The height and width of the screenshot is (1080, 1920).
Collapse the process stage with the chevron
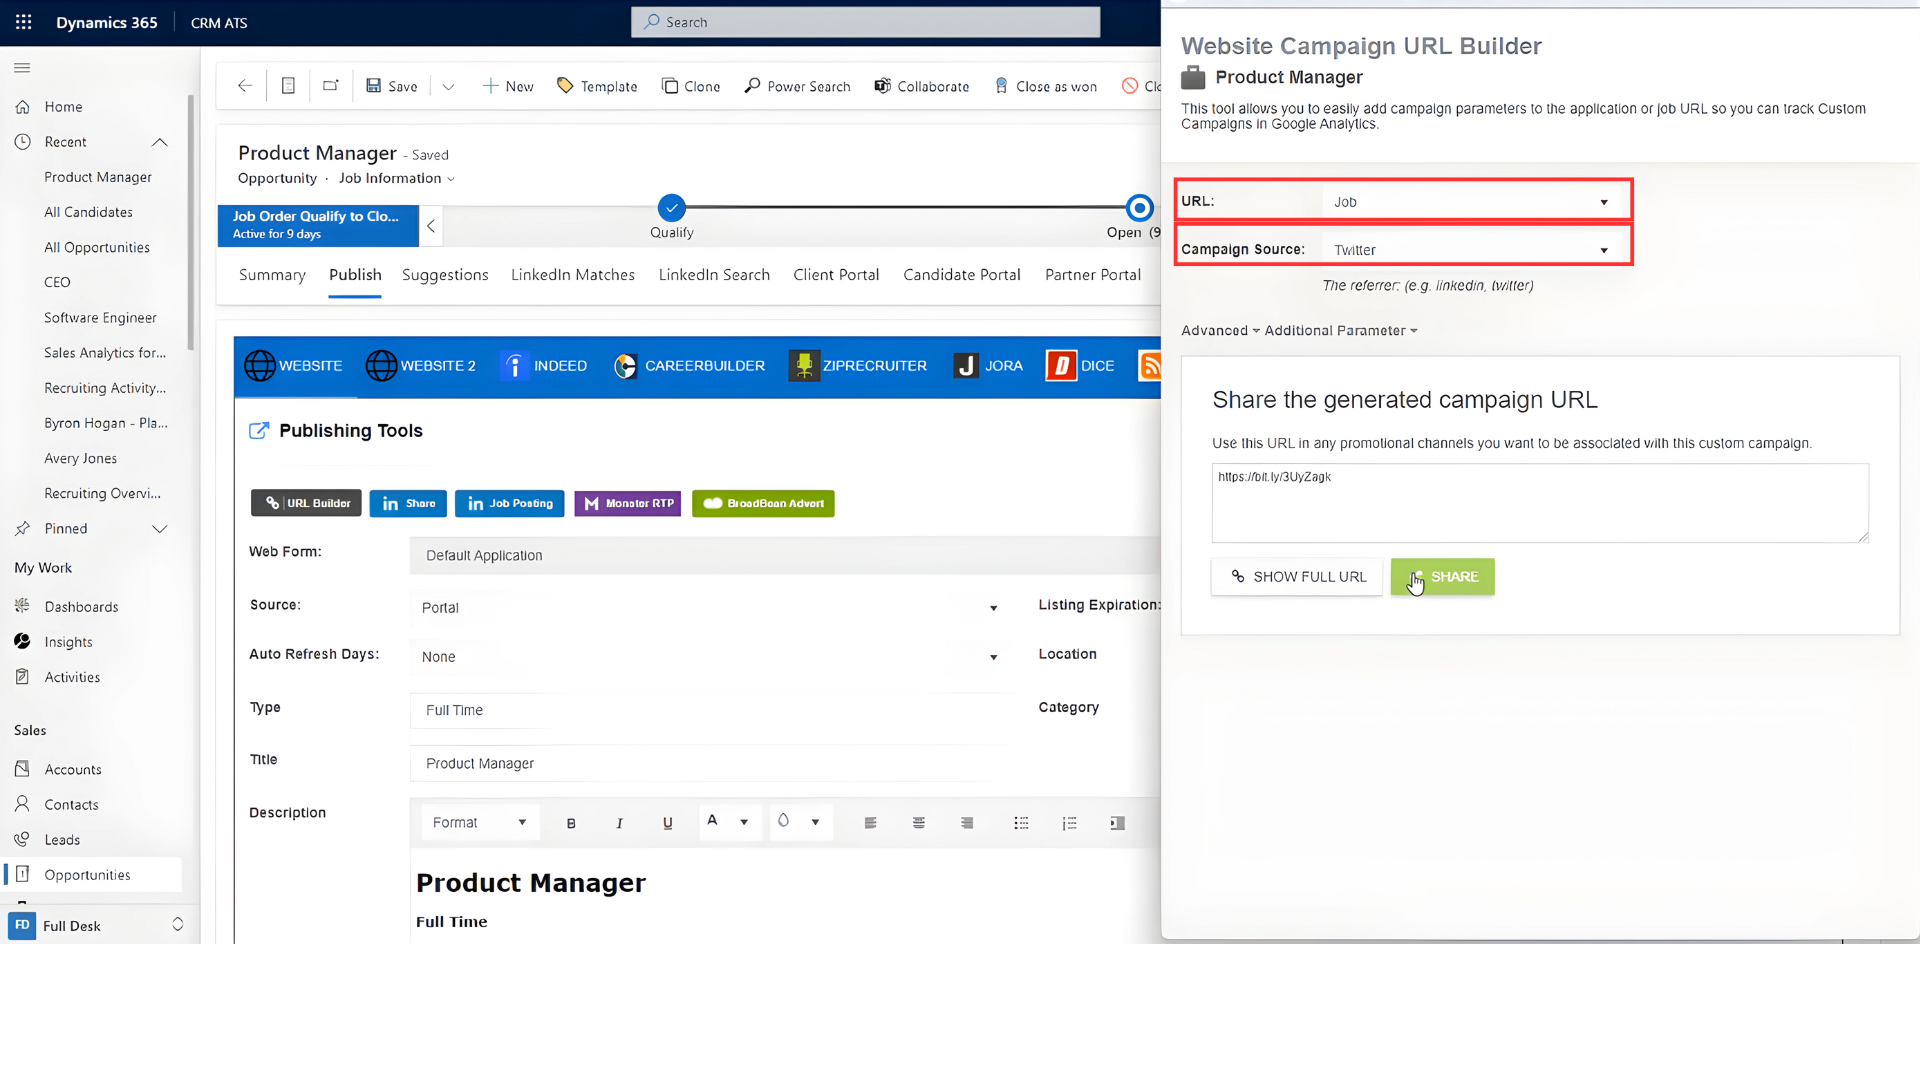pos(431,226)
